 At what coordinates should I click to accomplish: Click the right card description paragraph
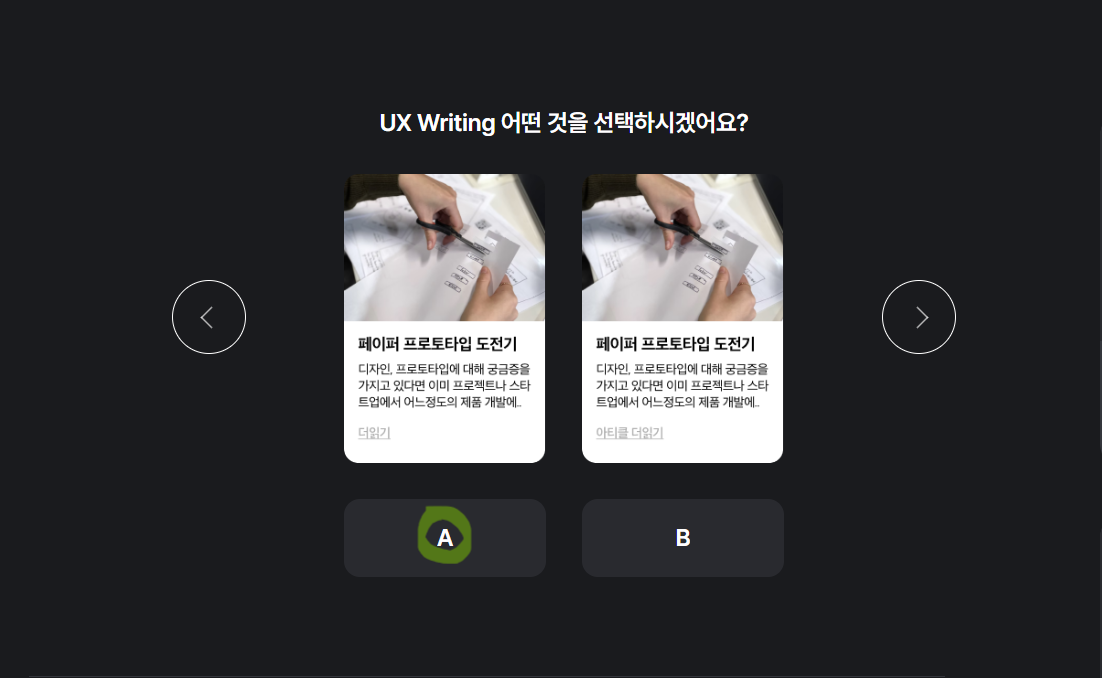click(682, 385)
